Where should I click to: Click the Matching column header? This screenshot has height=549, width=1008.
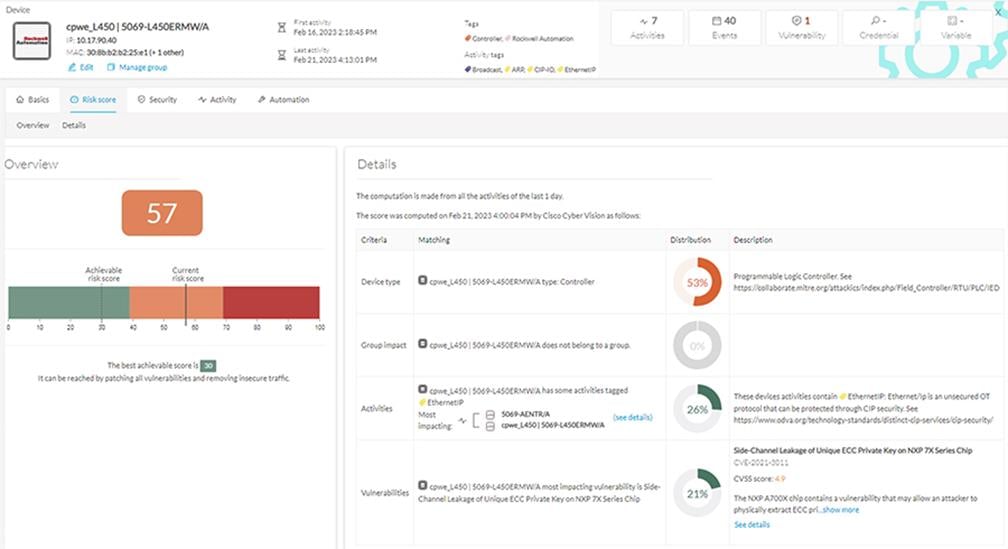(434, 240)
